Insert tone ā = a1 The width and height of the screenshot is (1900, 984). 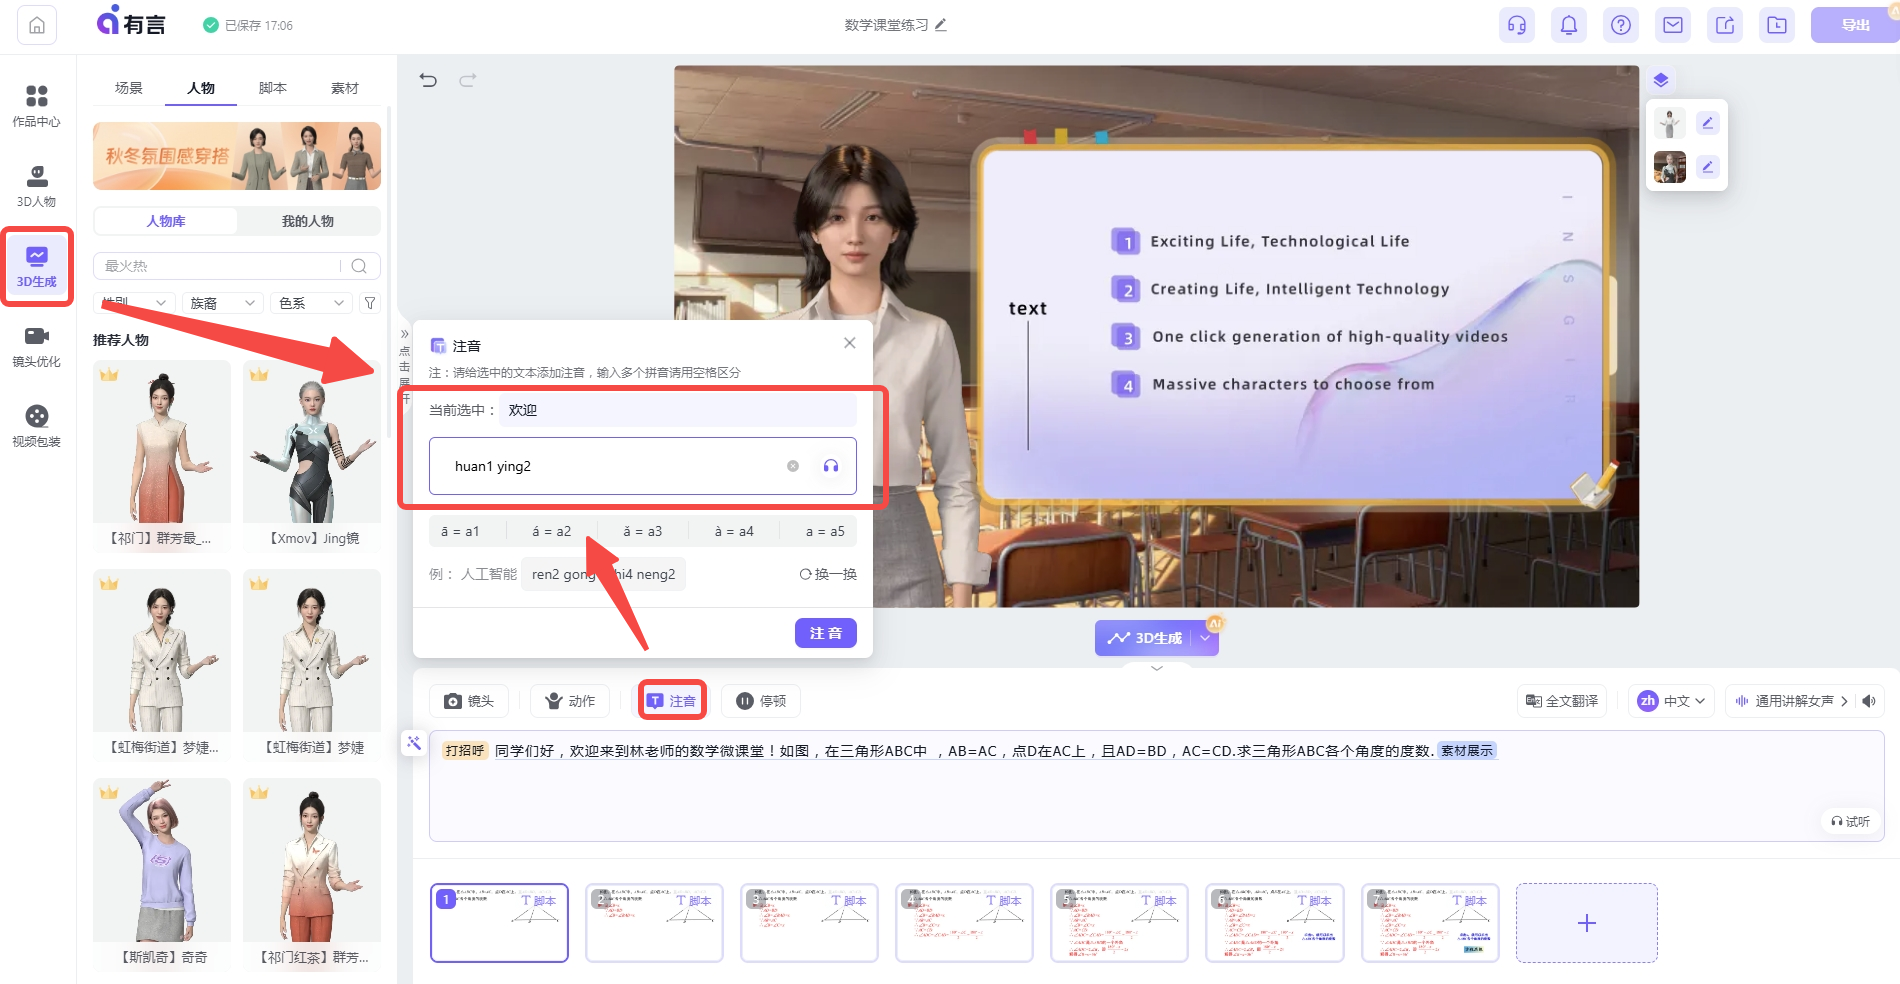[460, 531]
